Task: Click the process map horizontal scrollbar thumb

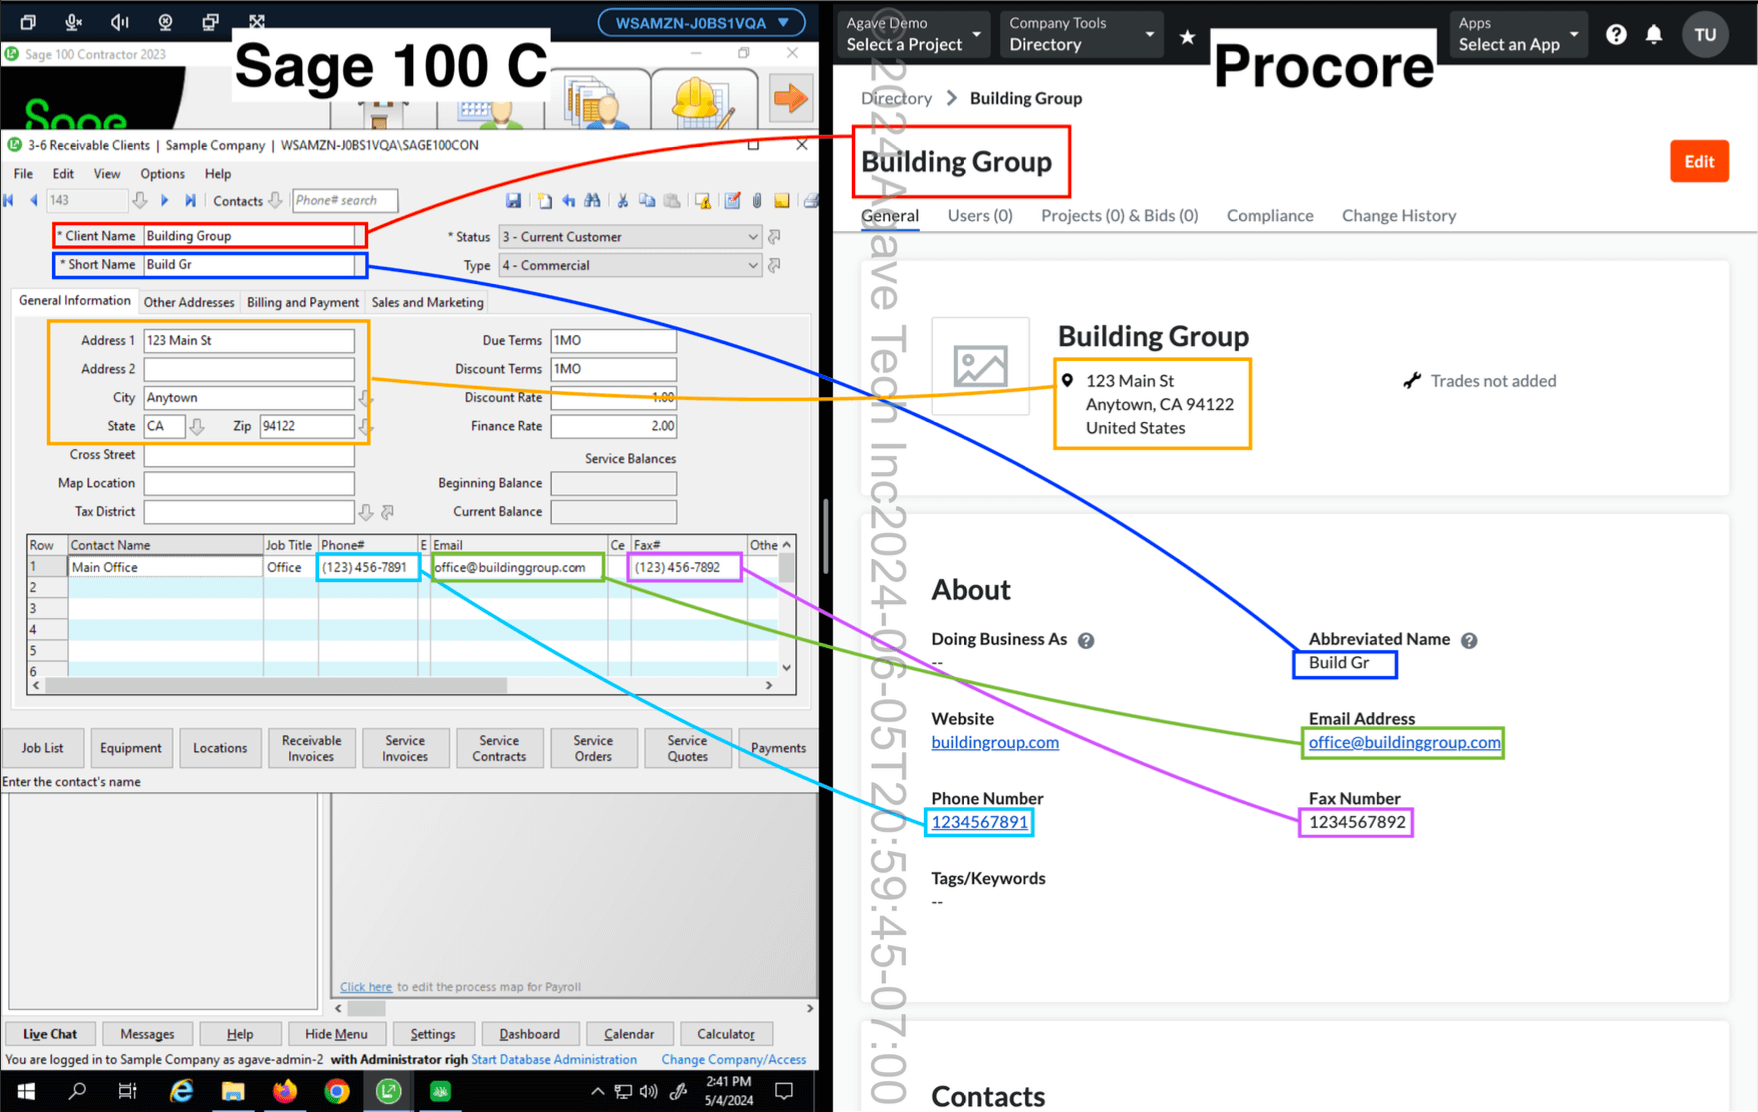Action: tap(366, 1008)
